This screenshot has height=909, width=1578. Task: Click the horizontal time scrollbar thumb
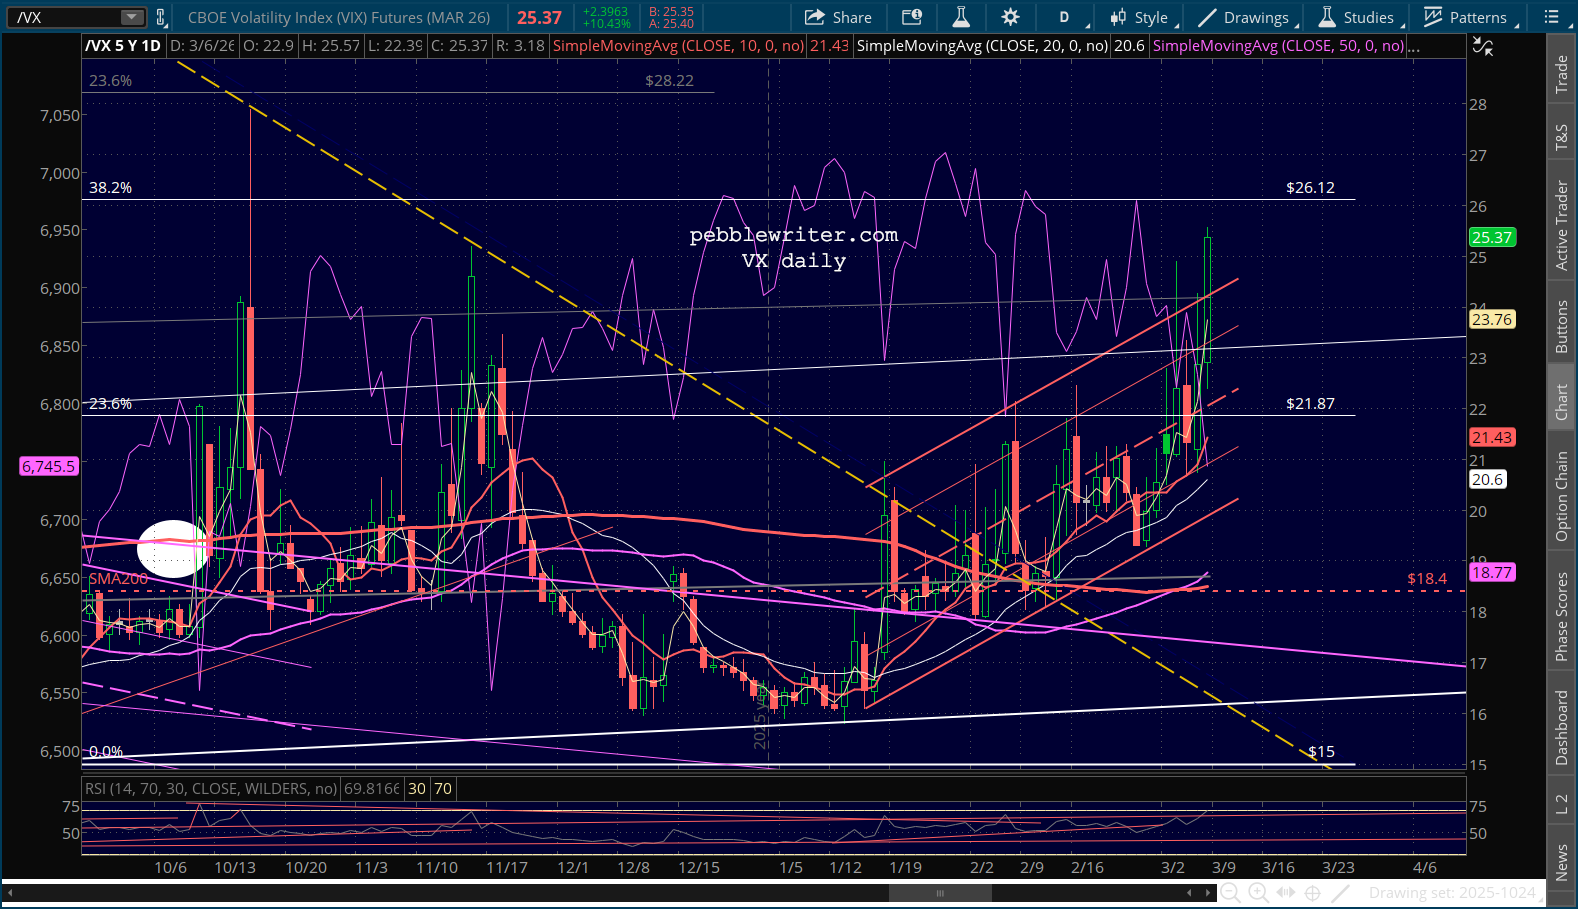(939, 893)
